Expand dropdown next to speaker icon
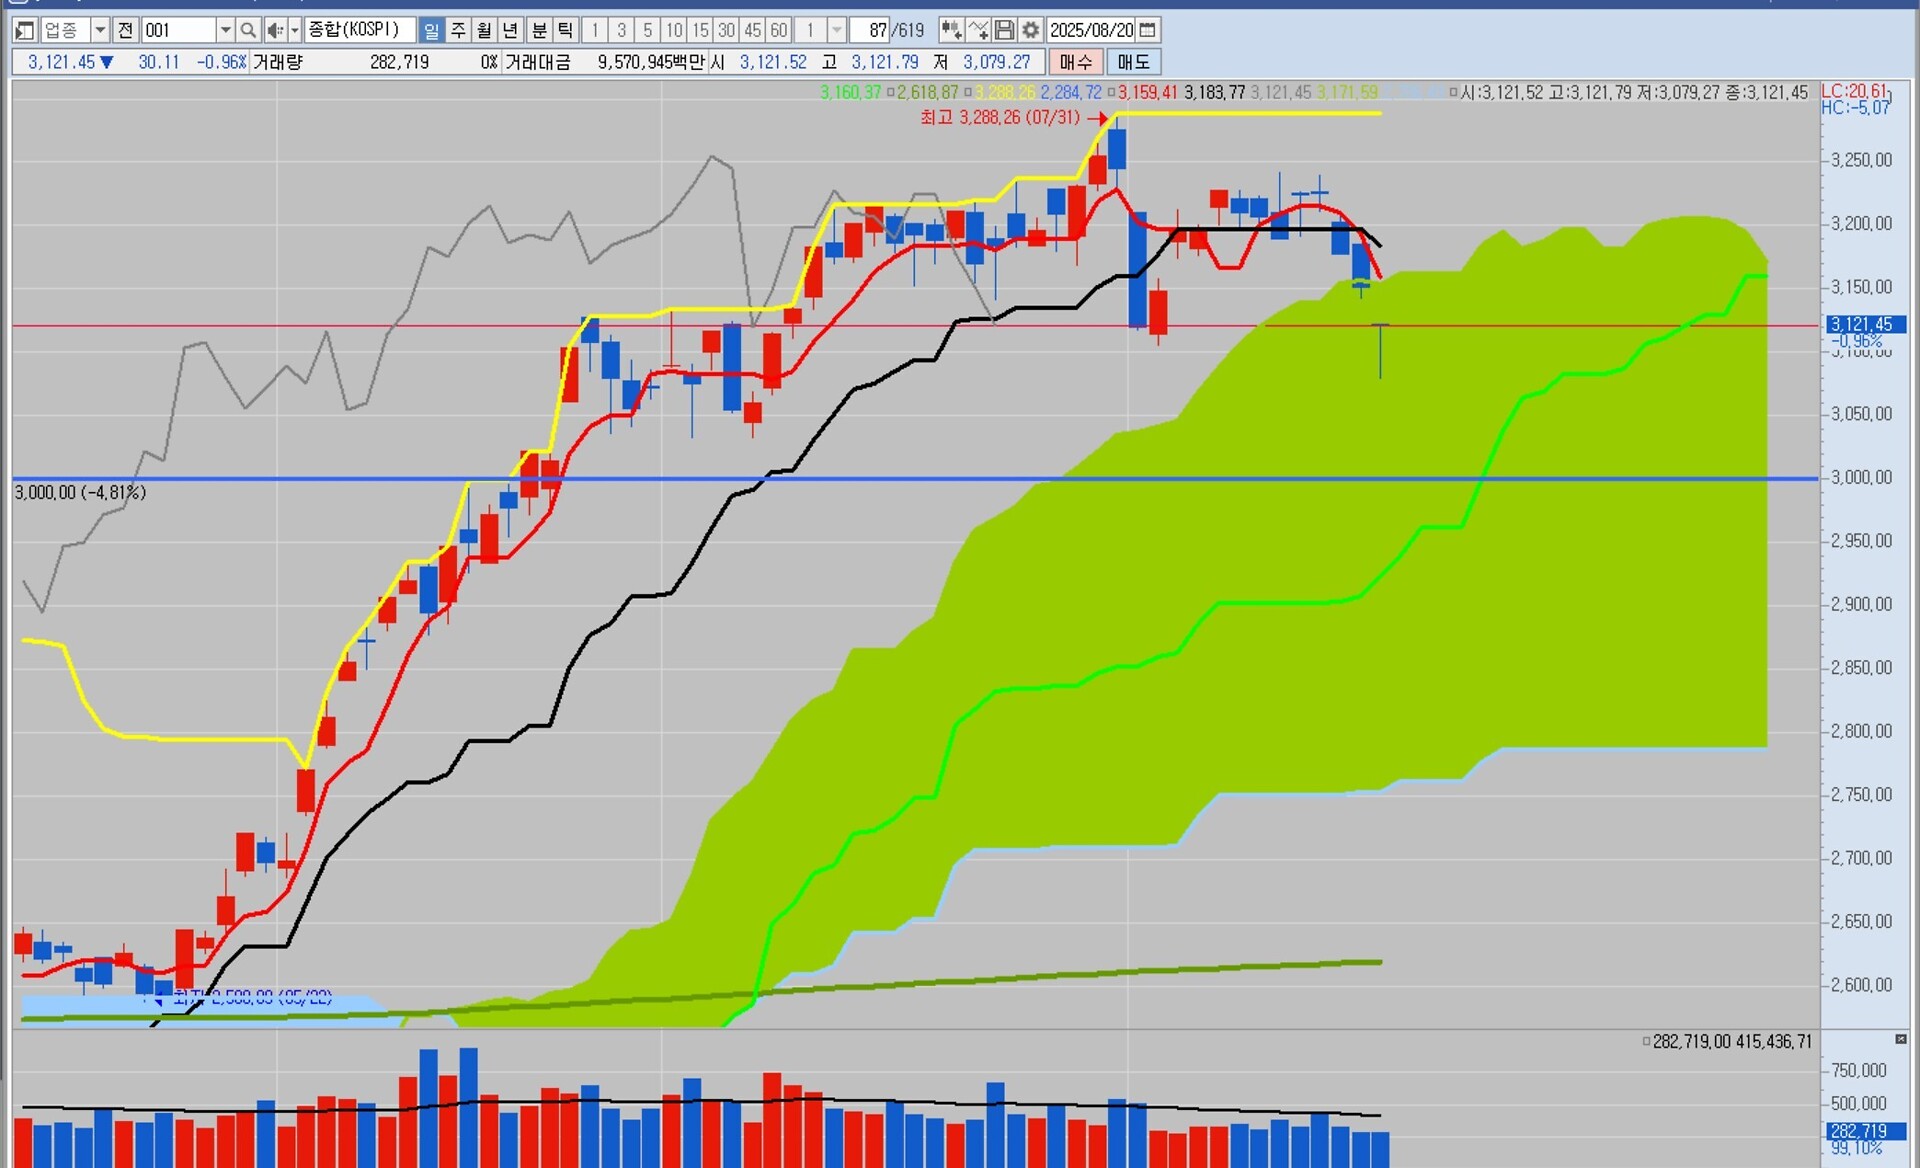Screen dimensions: 1920x1168 click(294, 30)
